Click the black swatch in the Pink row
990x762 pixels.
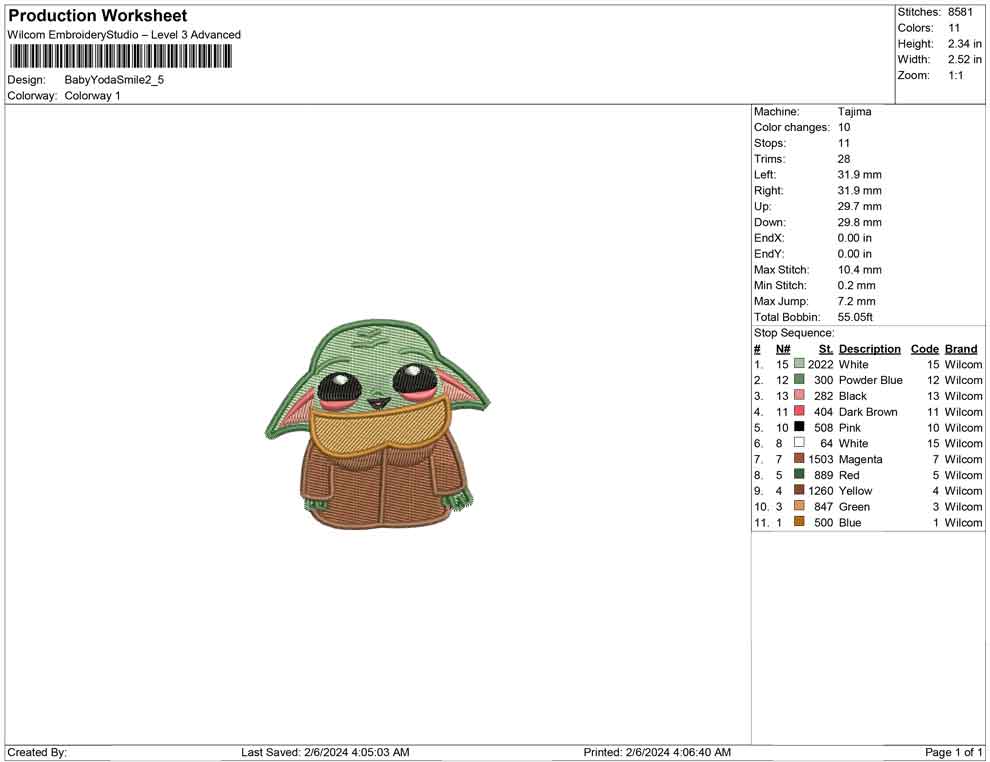point(799,427)
